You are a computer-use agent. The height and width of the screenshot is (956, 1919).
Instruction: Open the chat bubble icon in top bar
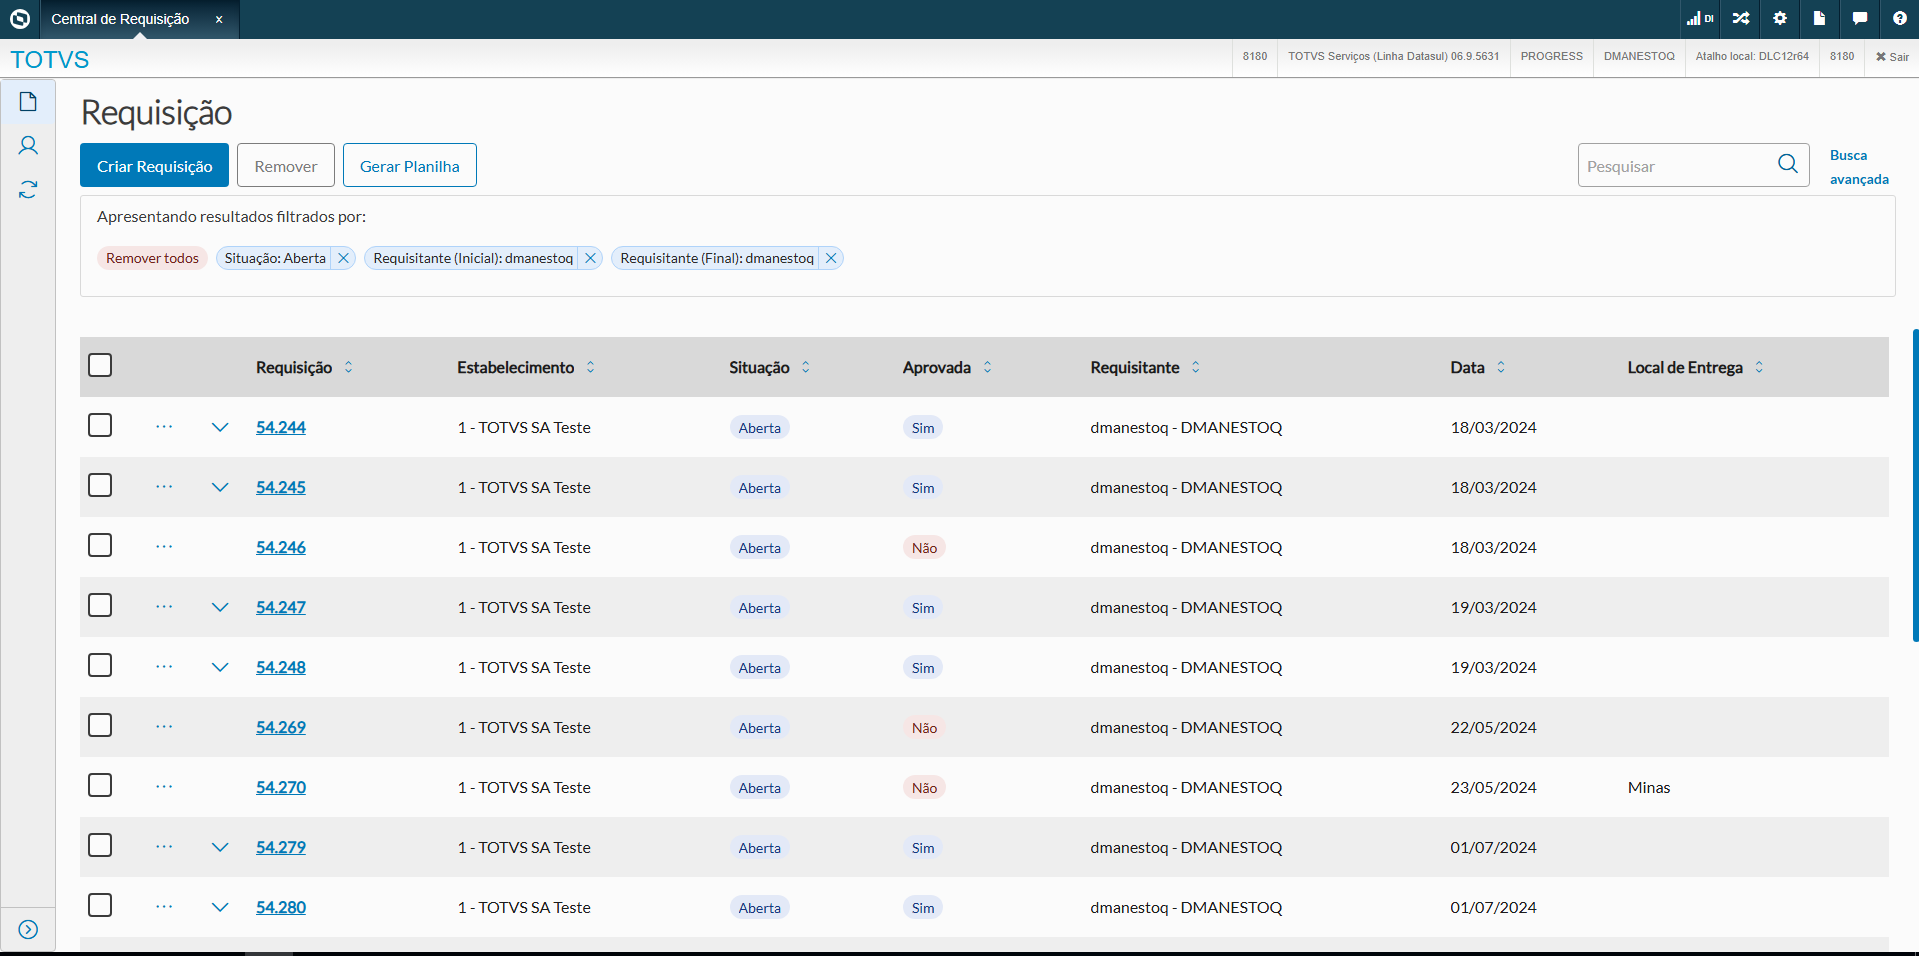pos(1859,19)
